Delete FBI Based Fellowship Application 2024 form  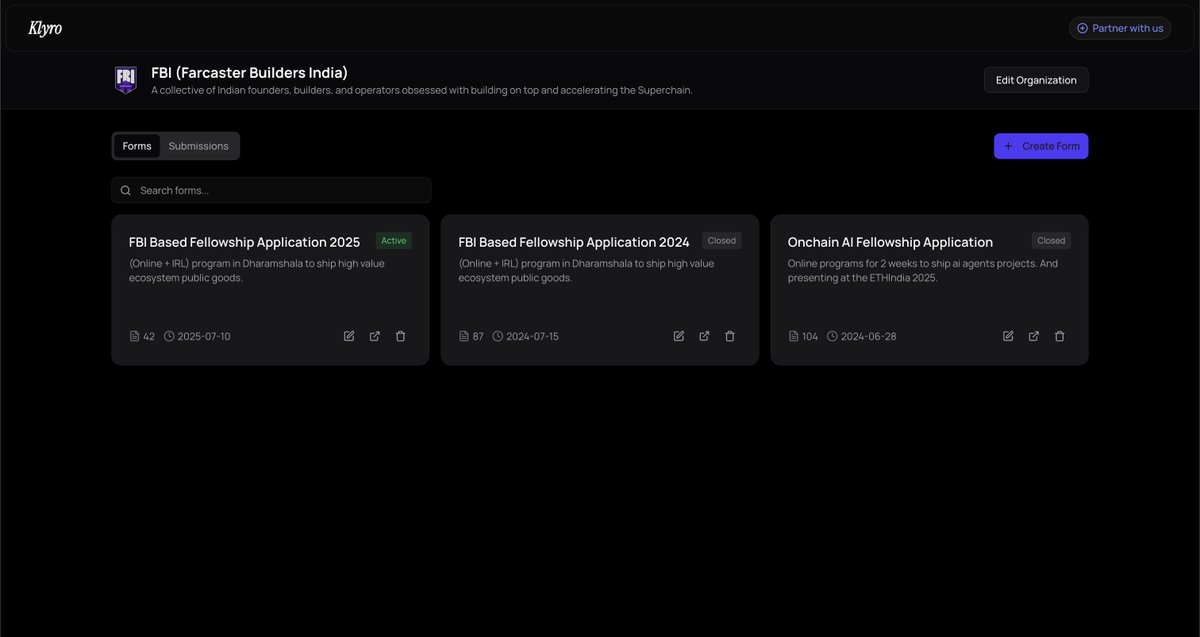click(730, 336)
